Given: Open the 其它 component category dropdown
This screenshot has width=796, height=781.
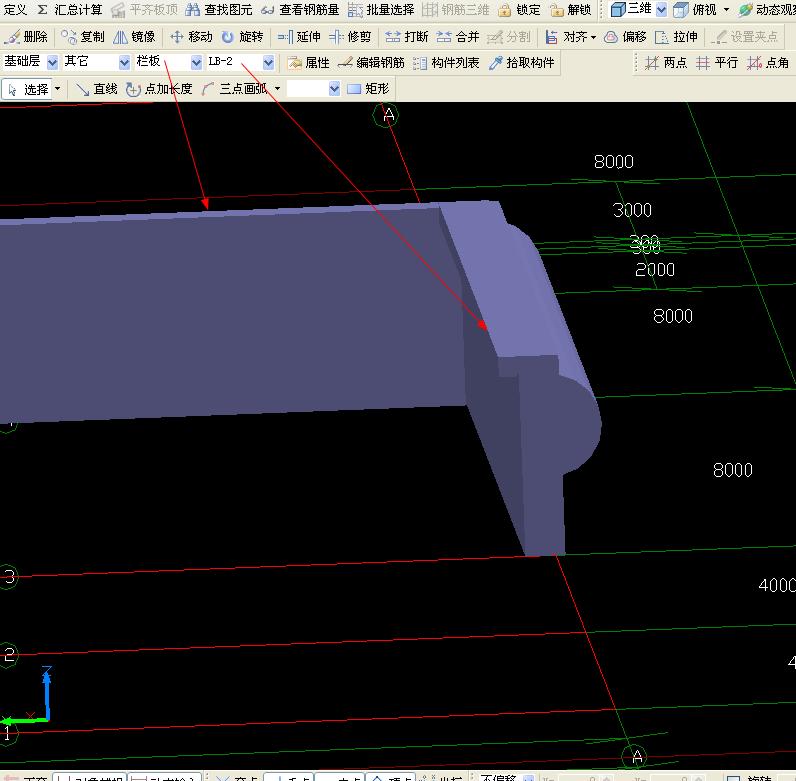Looking at the screenshot, I should pyautogui.click(x=124, y=62).
